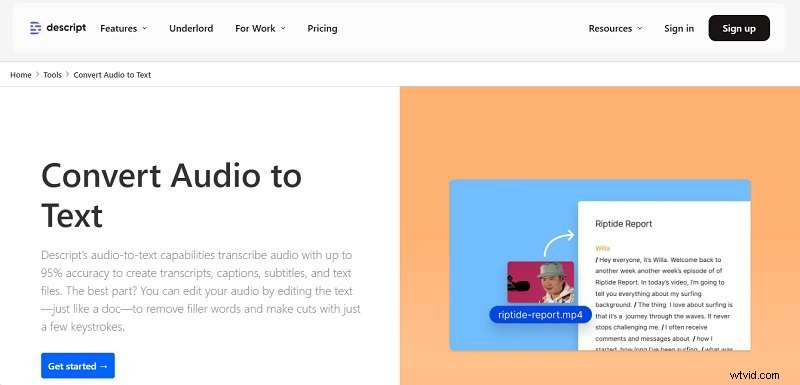Click the blue Get started button
The image size is (800, 385).
[x=78, y=366]
